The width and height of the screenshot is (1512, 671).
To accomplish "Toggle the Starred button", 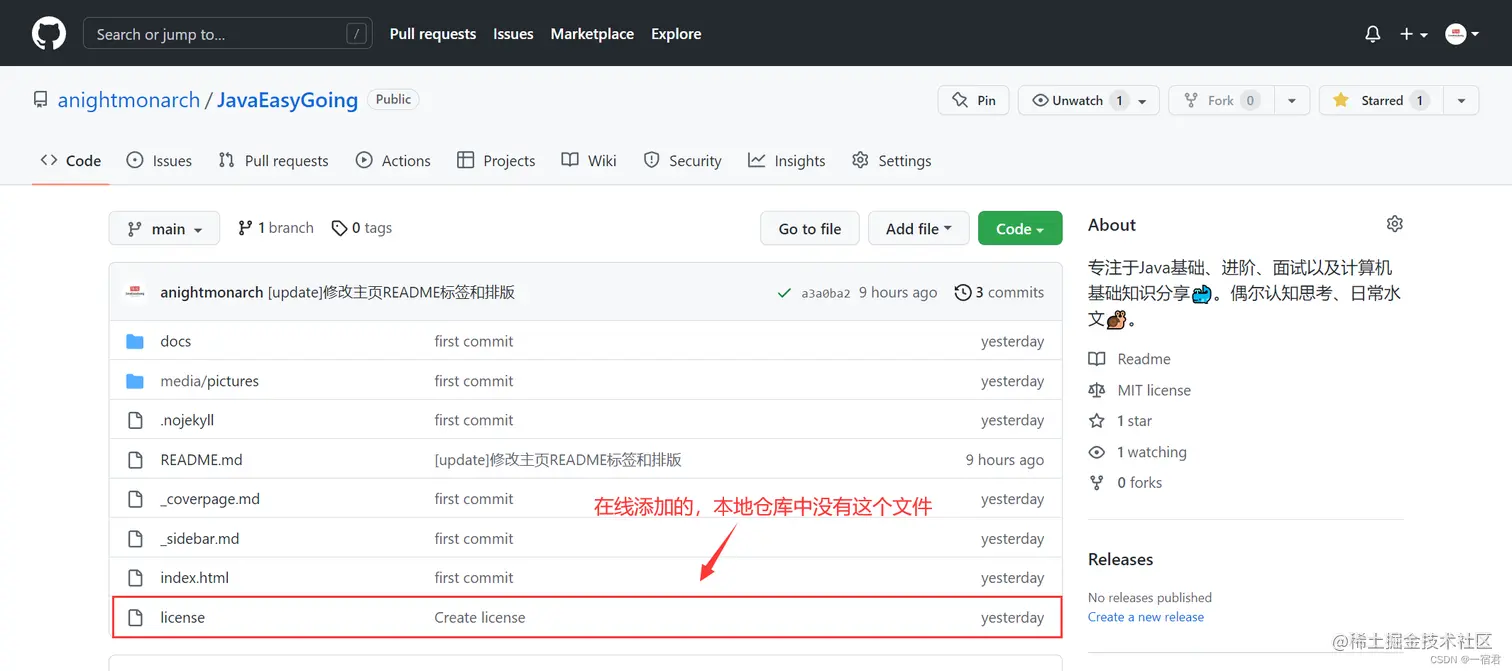I will click(1381, 100).
